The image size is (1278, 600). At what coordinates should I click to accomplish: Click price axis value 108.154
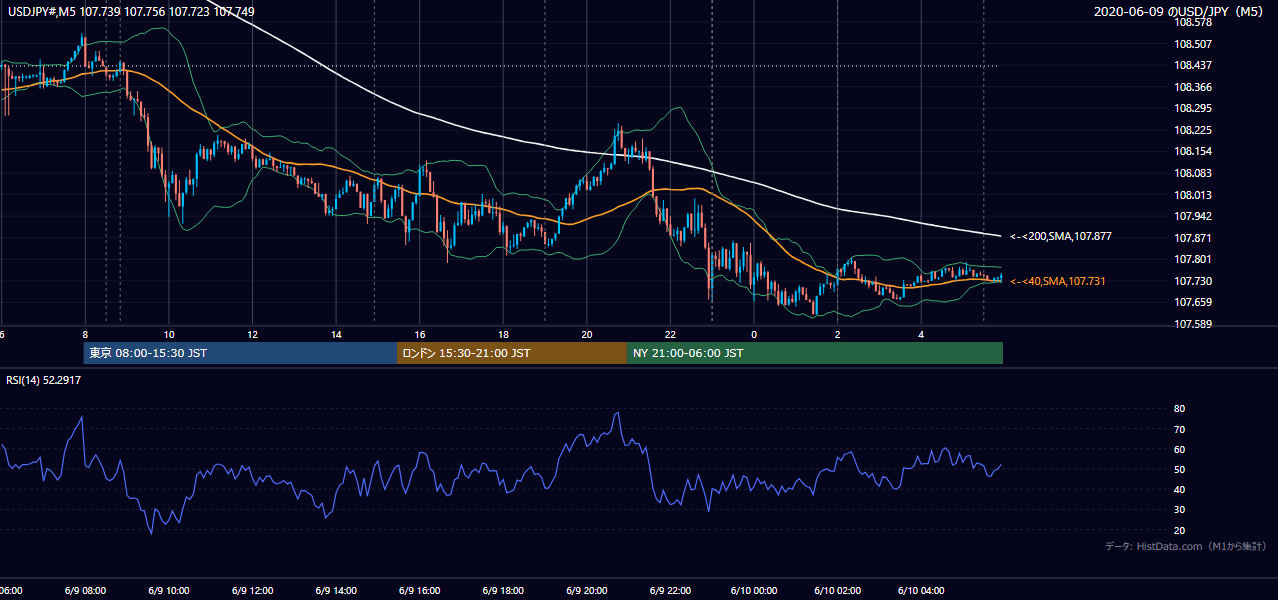point(1192,151)
